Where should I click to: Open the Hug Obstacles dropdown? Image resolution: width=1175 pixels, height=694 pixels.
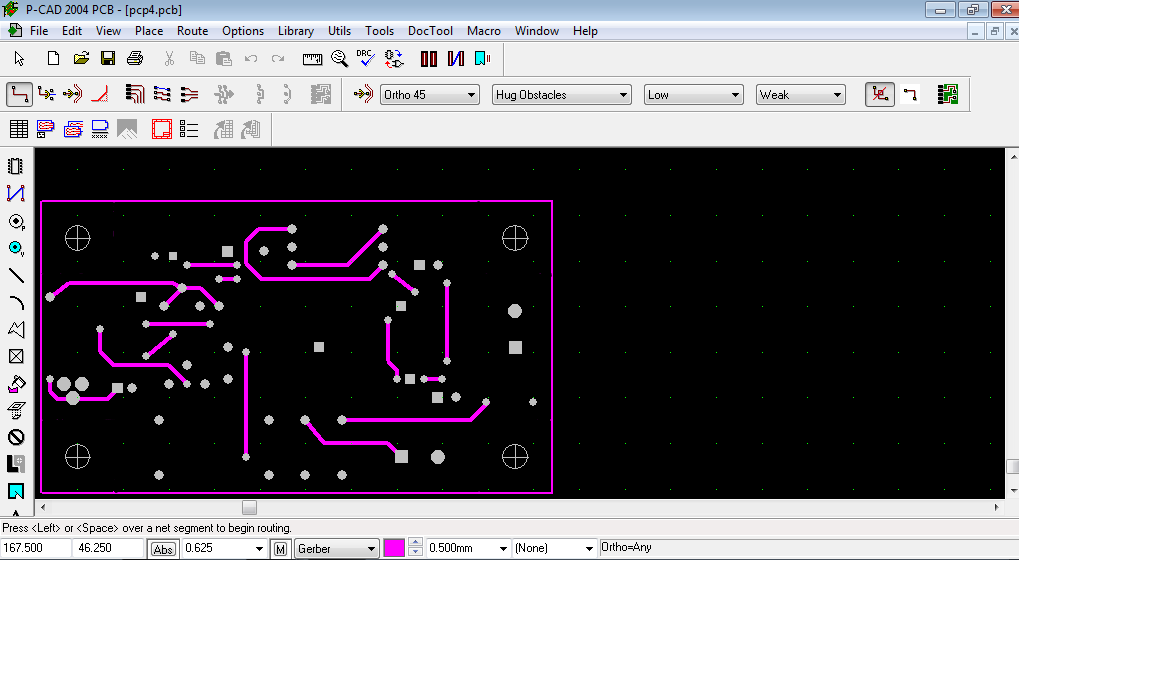561,94
